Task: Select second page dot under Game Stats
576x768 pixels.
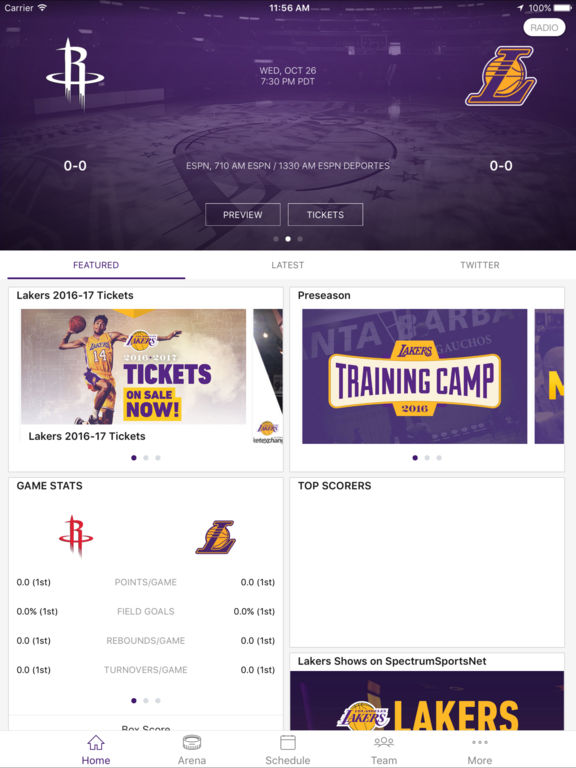Action: (145, 700)
